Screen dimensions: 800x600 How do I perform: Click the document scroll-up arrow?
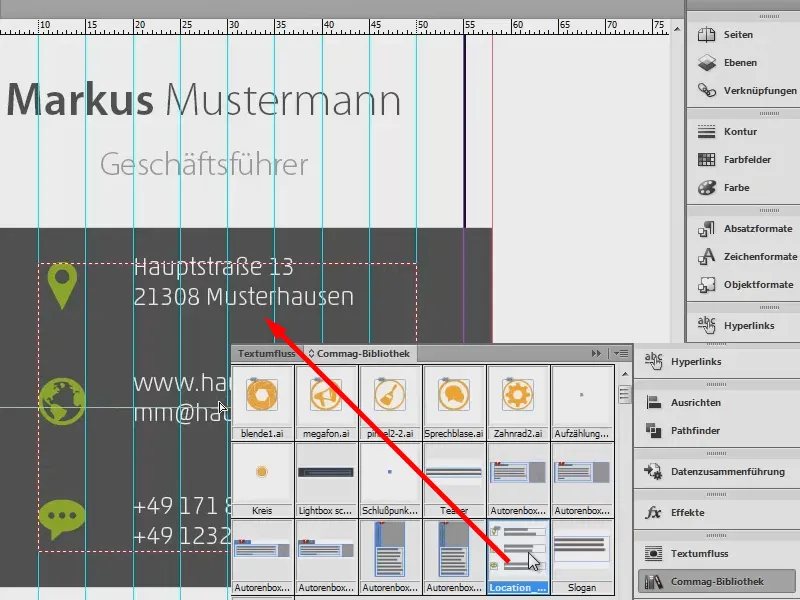[677, 29]
